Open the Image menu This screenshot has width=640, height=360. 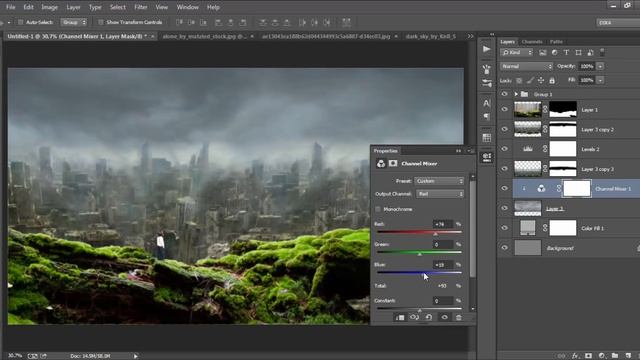coord(49,7)
